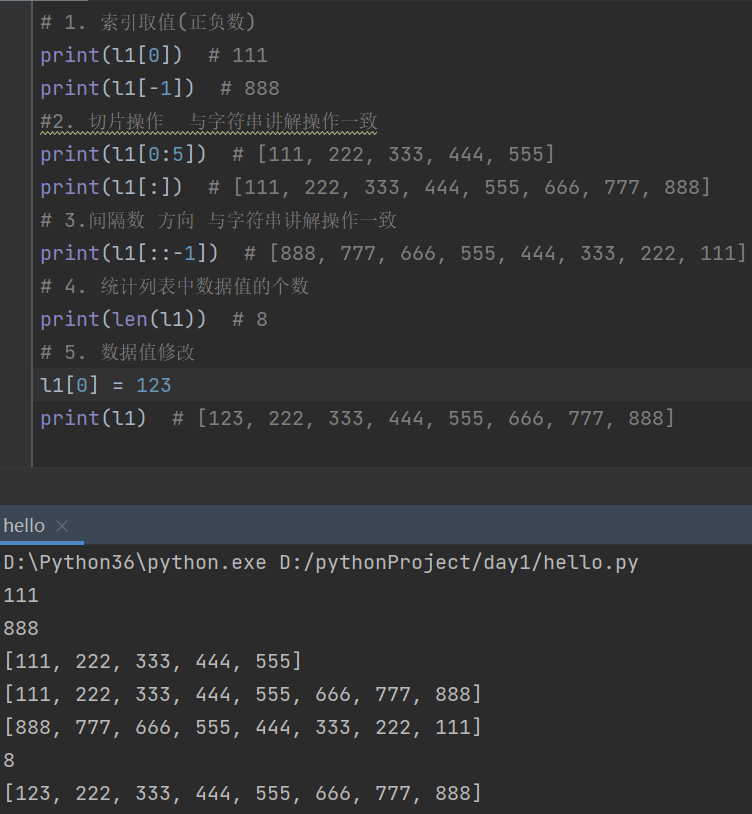752x814 pixels.
Task: Click the line 'print(l1[0]) # 111'
Action: tap(154, 55)
